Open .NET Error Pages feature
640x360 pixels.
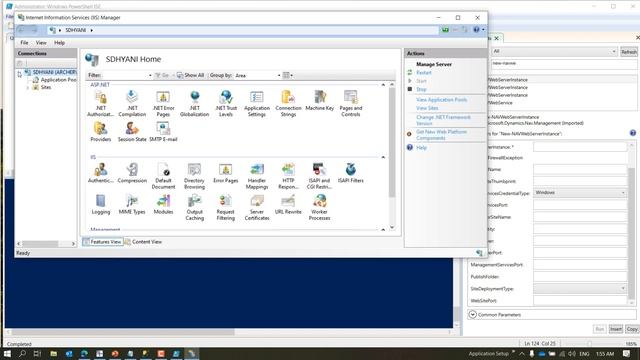163,104
